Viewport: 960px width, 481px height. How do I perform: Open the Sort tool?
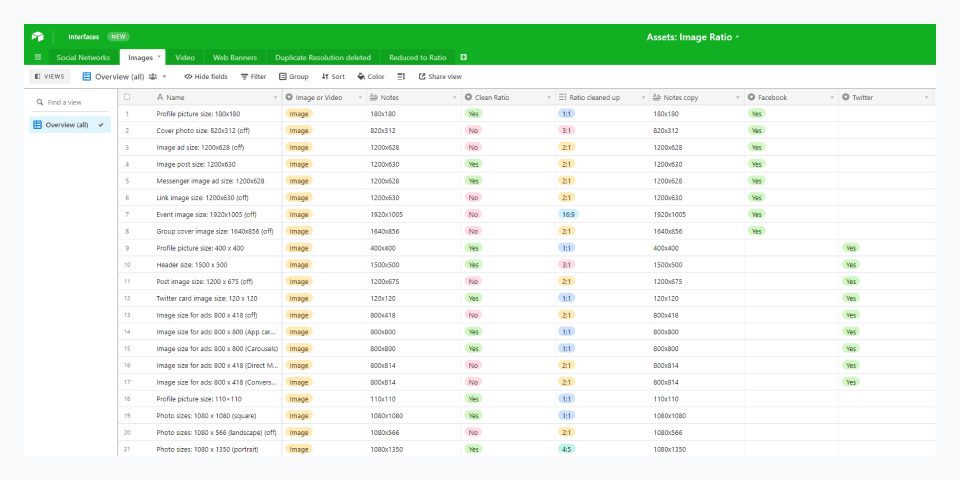(333, 76)
